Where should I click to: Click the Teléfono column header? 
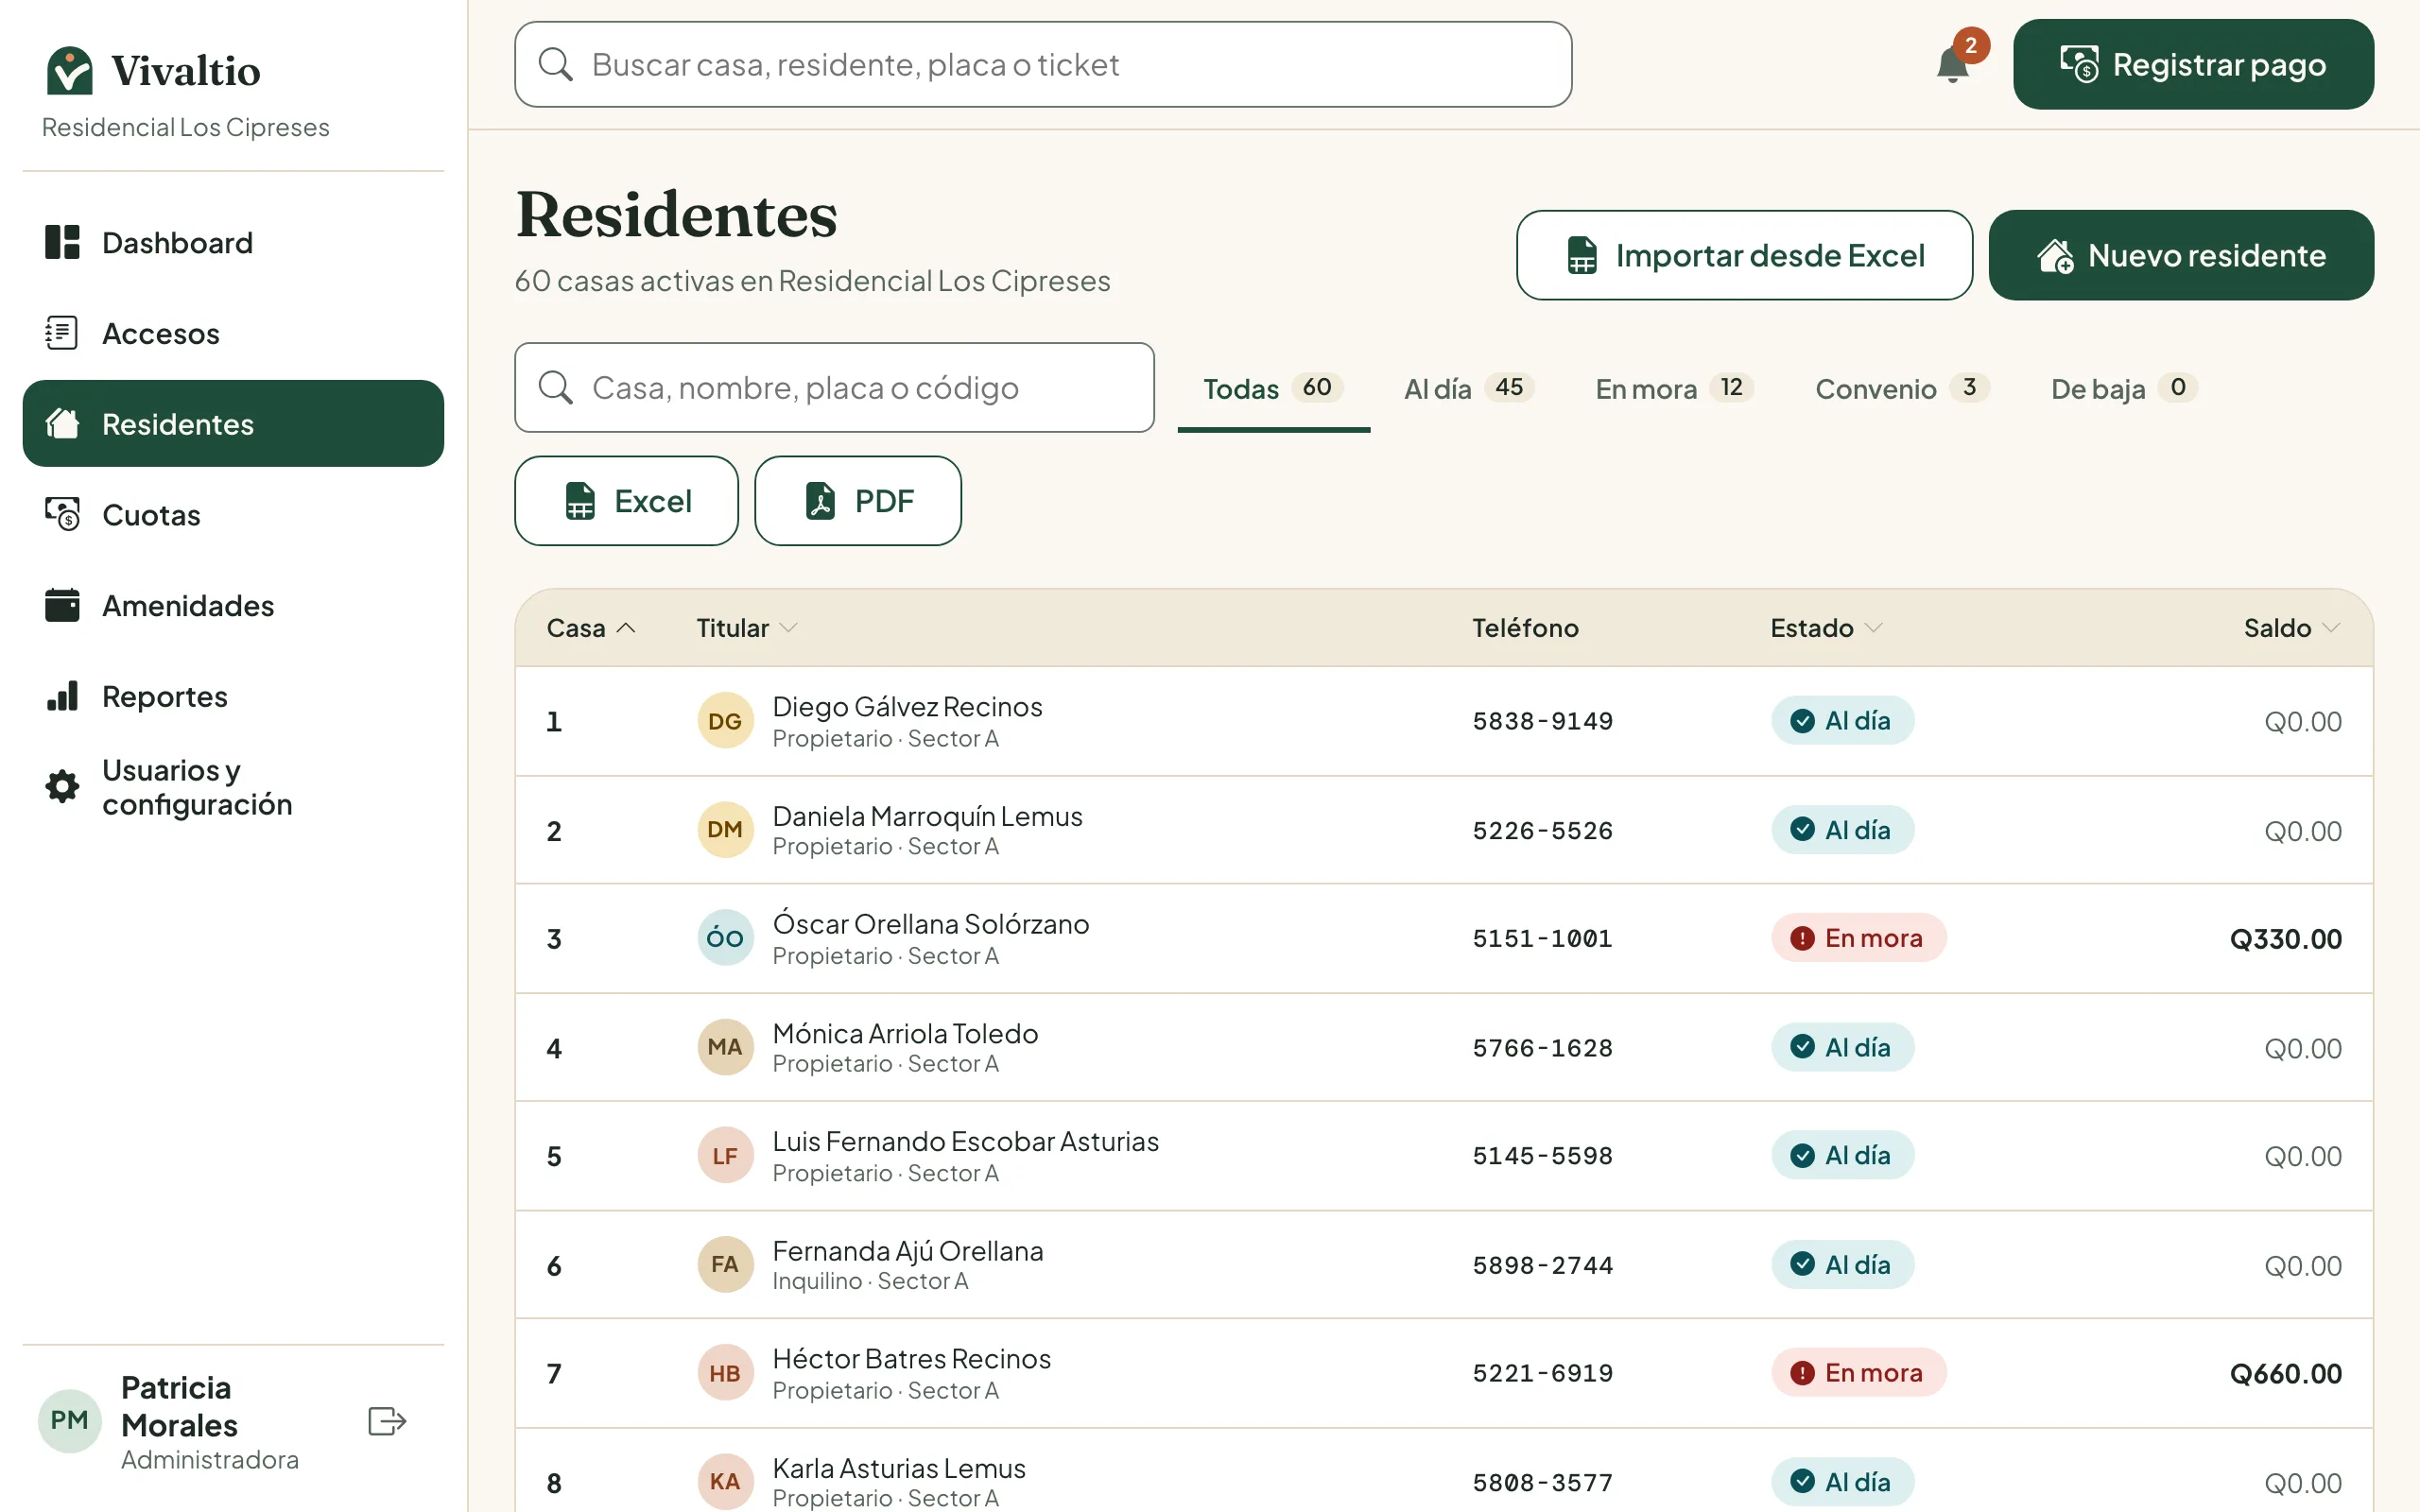1525,628
